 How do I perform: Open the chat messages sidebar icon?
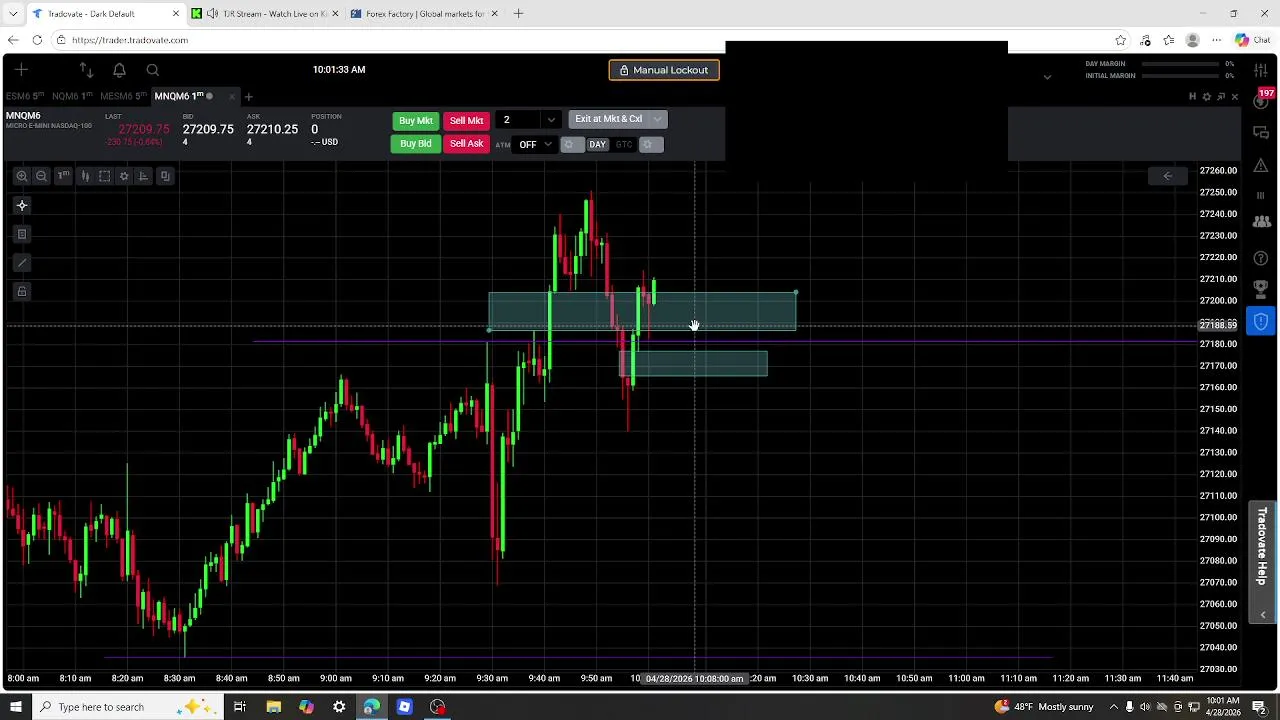pos(1261,133)
